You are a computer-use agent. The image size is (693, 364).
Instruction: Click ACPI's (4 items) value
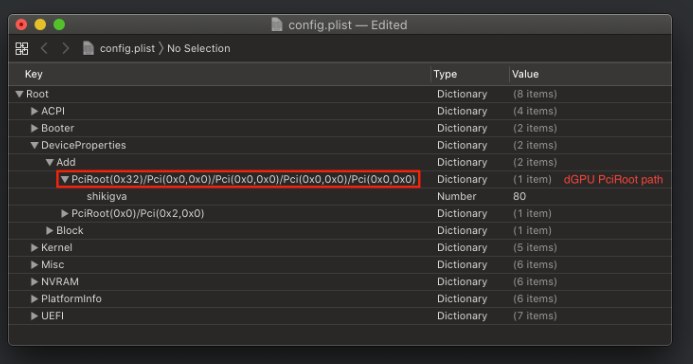(x=535, y=111)
